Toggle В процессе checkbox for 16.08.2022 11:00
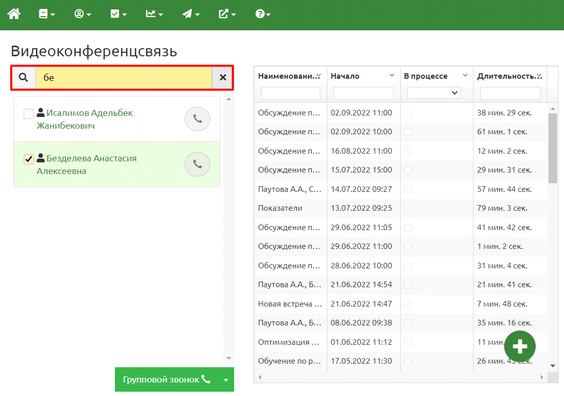Viewport: 564px width, 396px height. 408,151
